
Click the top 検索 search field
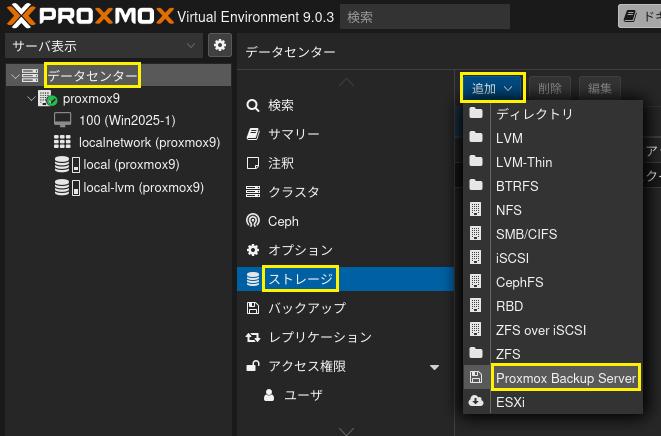(x=425, y=17)
